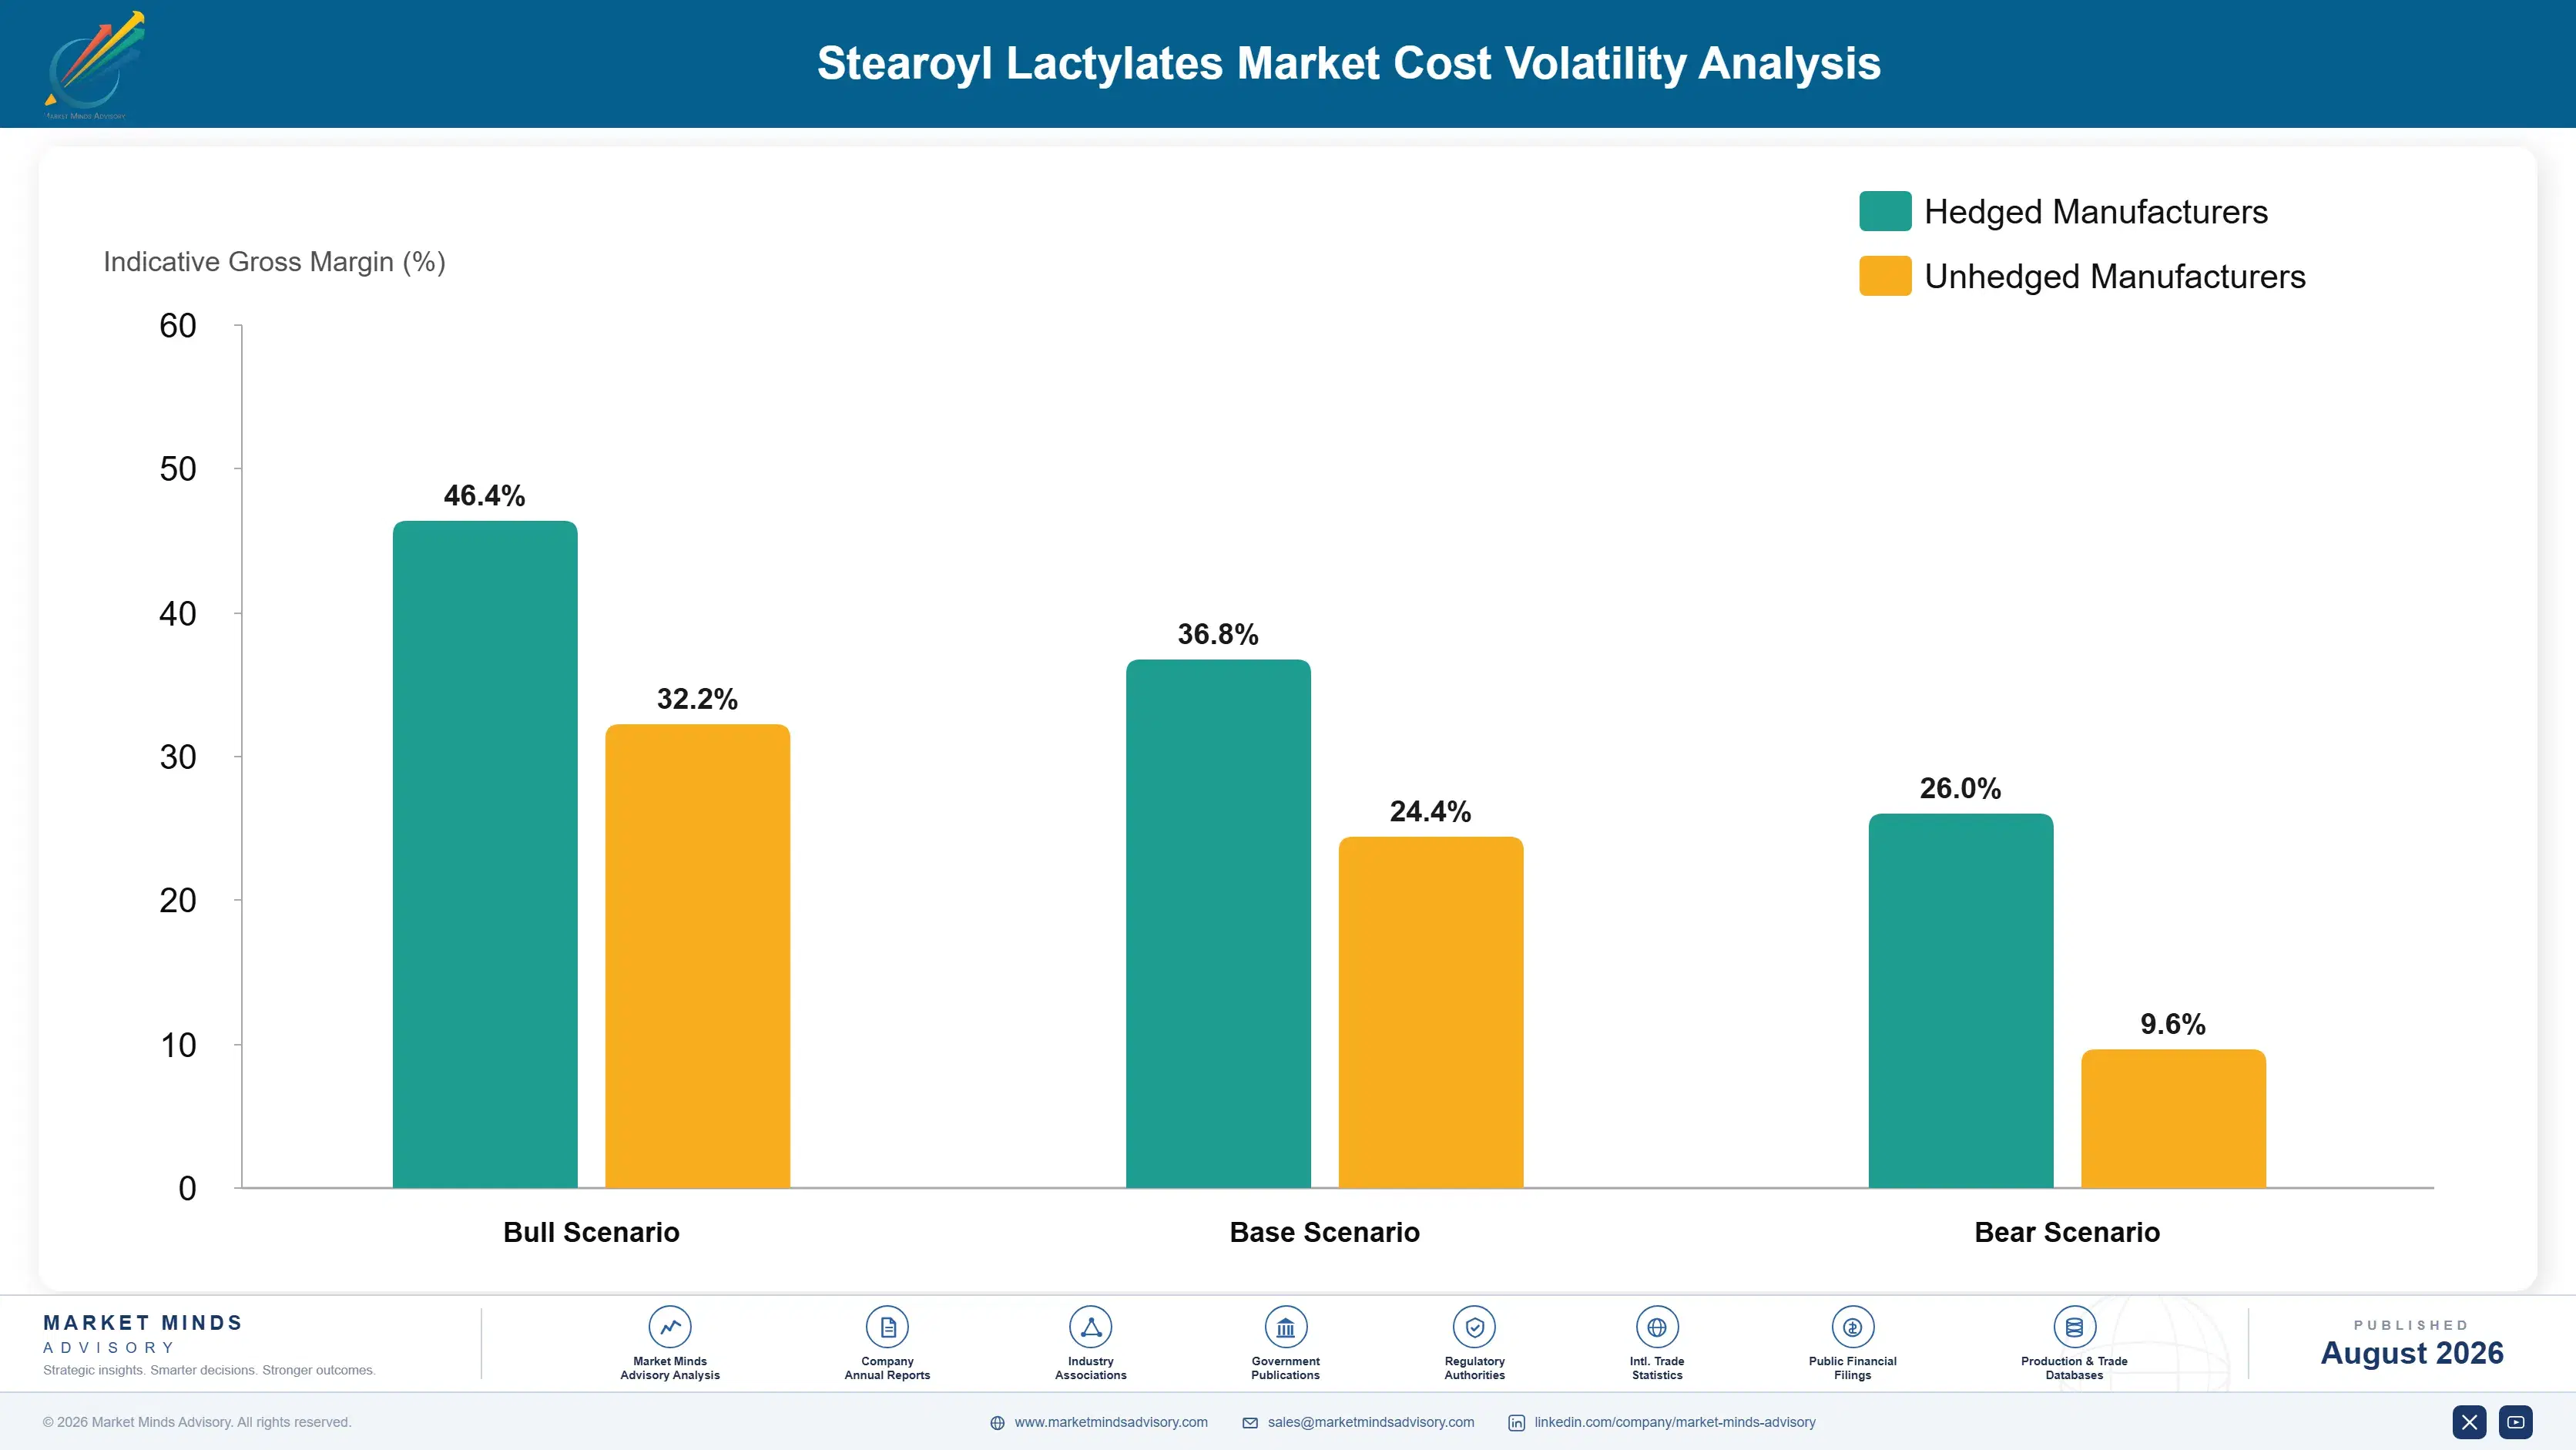Click the Hedged Manufacturers teal legend swatch
Screen dimensions: 2576x1450
click(1885, 211)
